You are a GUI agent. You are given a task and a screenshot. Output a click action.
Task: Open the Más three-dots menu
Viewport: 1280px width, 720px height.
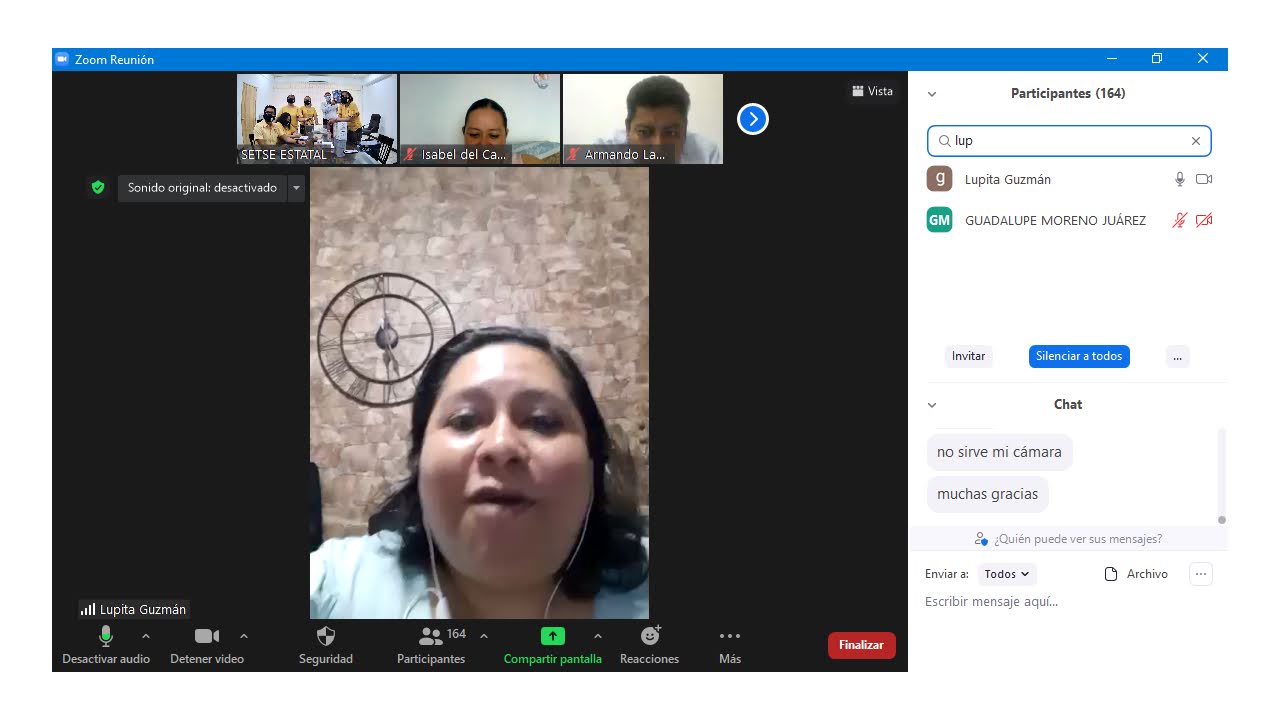[730, 636]
